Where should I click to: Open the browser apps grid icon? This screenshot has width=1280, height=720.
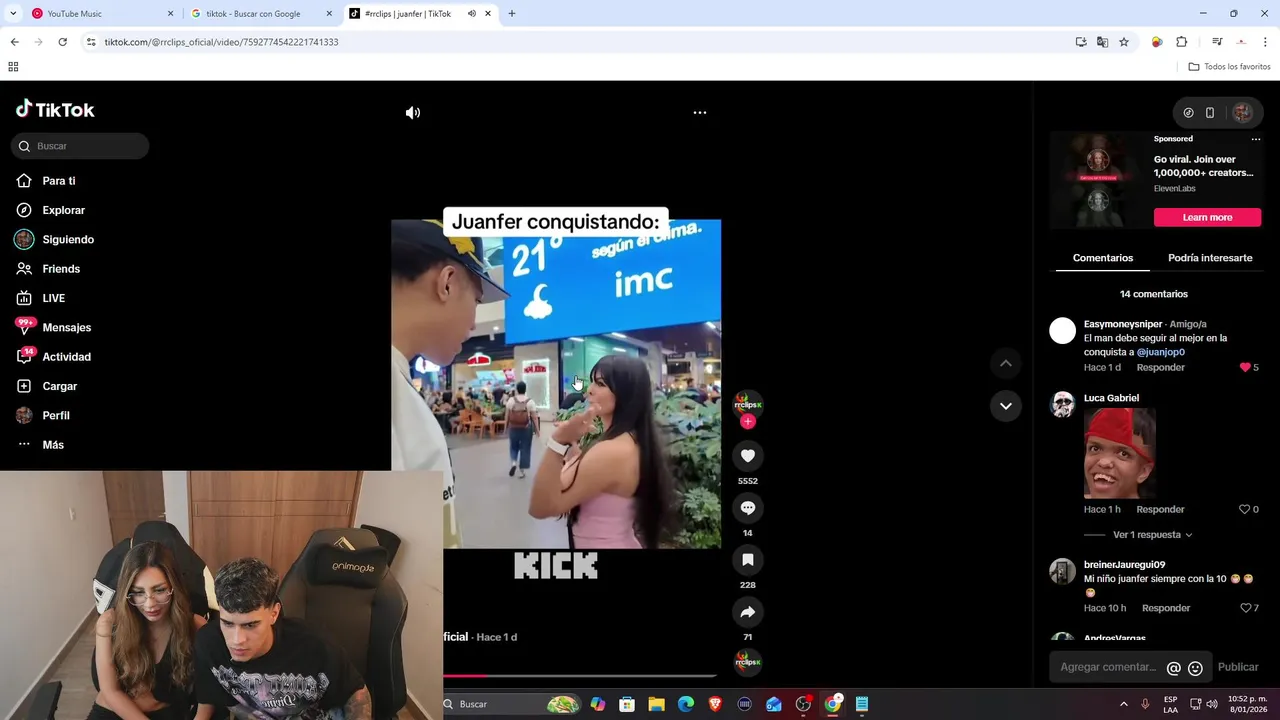(x=13, y=67)
